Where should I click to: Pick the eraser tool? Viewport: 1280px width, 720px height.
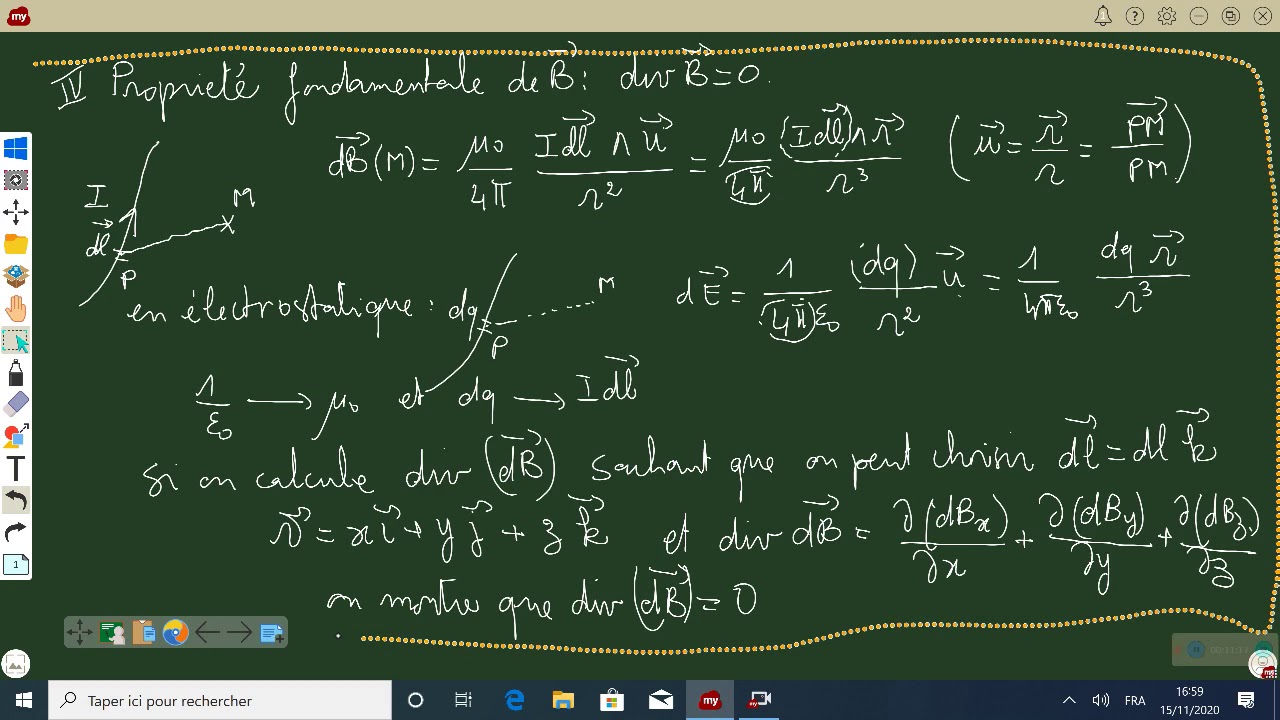[16, 404]
